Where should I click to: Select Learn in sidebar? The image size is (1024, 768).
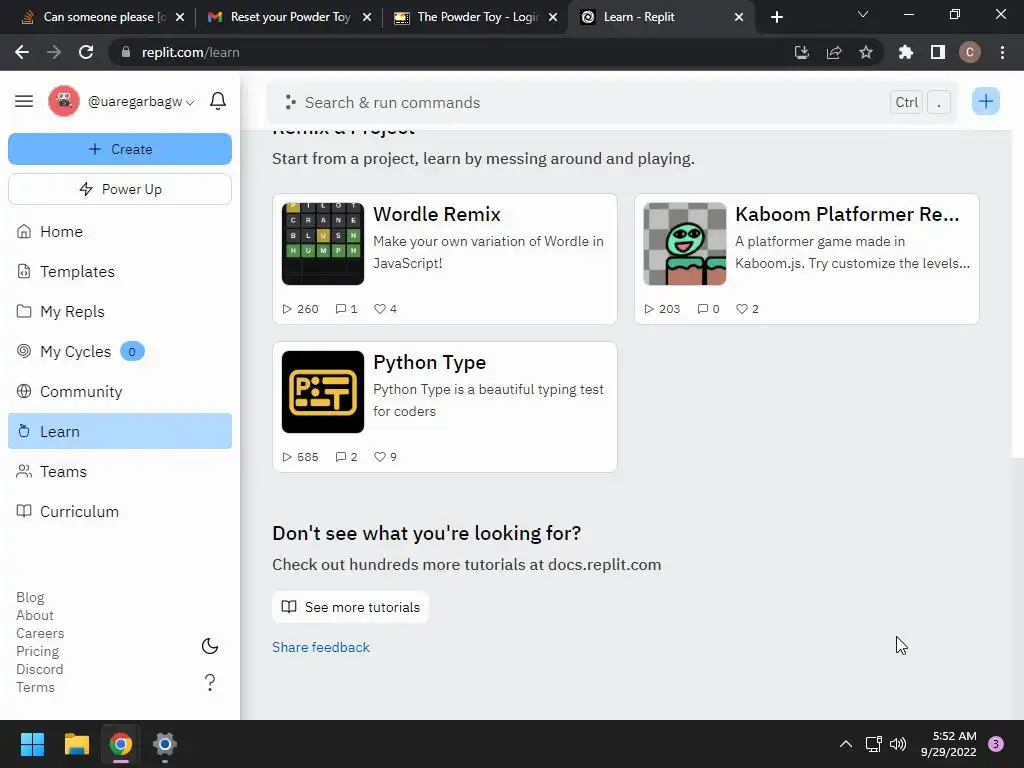tap(120, 431)
